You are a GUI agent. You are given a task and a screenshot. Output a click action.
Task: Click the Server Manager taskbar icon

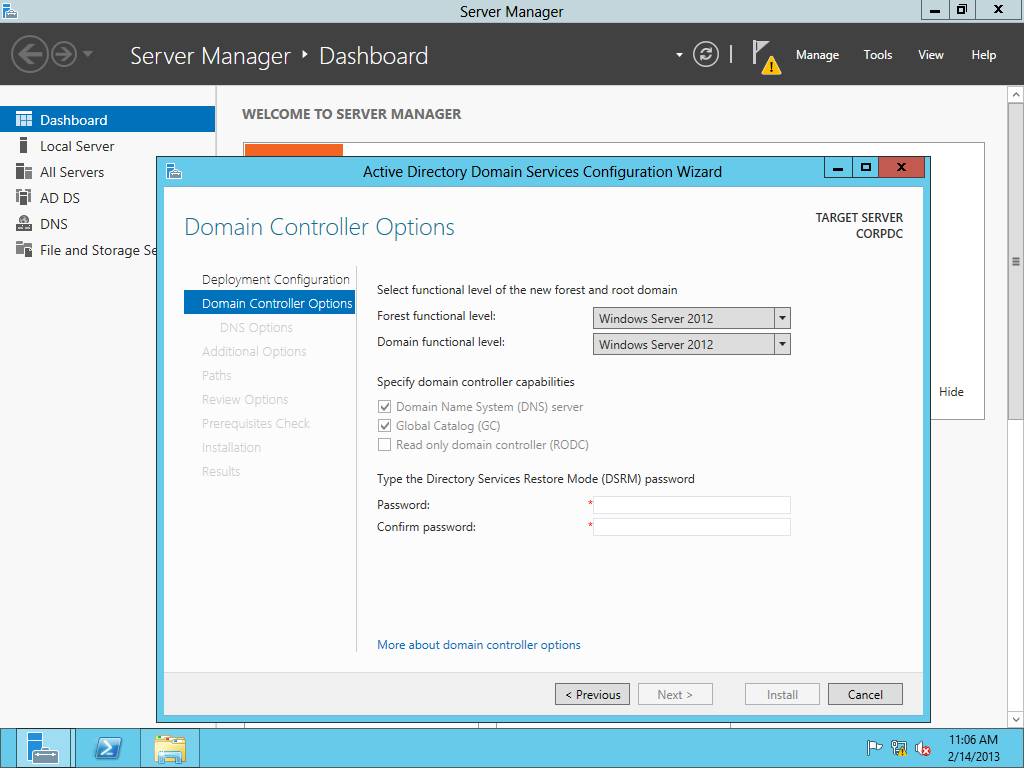tap(44, 748)
